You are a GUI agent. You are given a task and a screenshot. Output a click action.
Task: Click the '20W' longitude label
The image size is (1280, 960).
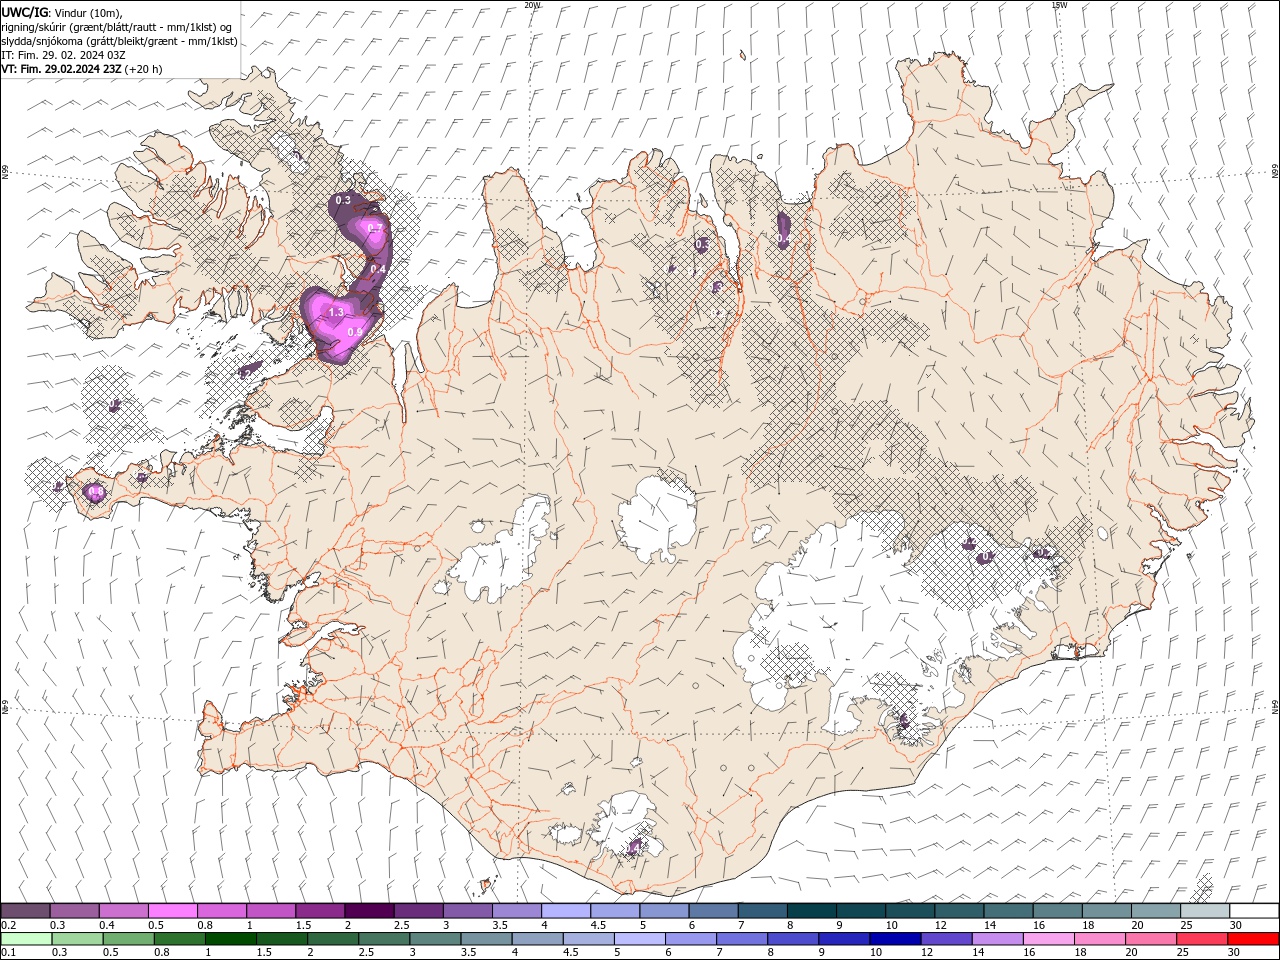pos(532,5)
